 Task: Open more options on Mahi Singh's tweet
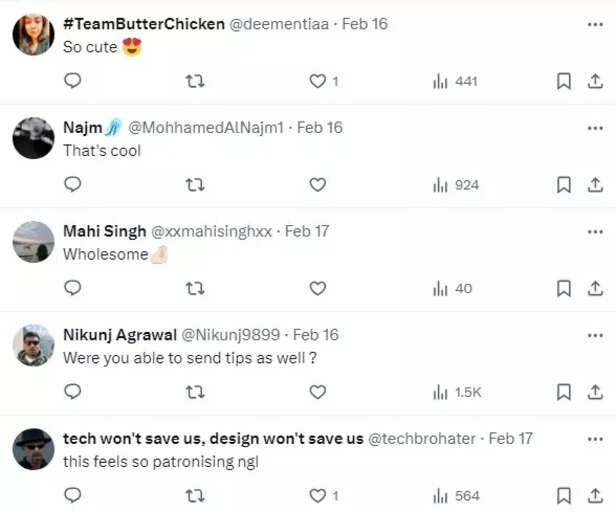coord(595,231)
